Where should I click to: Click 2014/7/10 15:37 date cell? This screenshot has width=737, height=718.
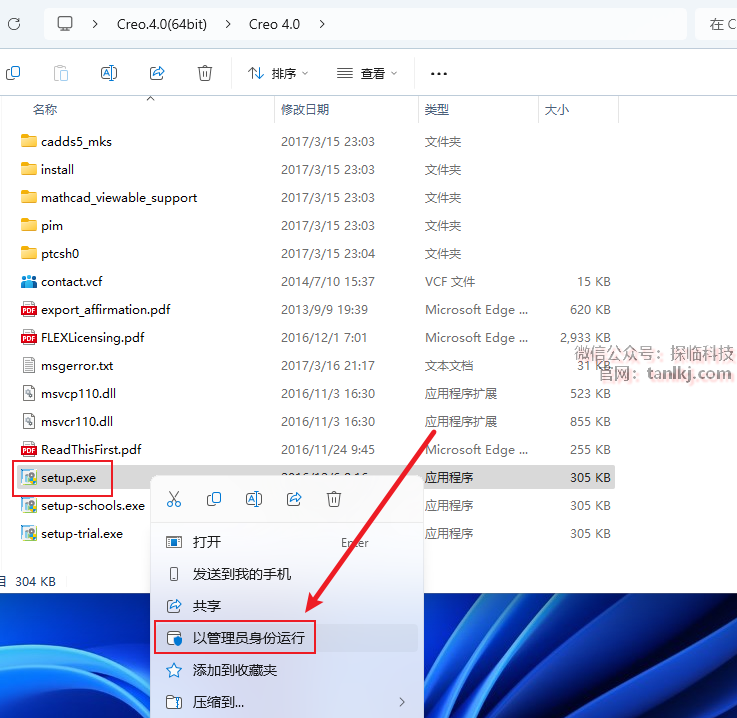tap(328, 281)
